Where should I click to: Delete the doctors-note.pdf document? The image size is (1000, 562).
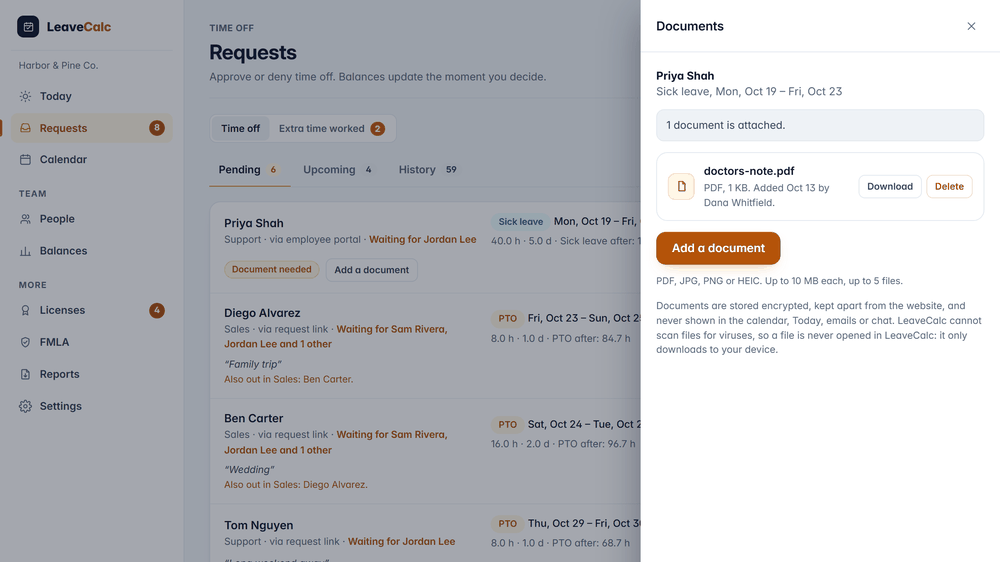949,186
